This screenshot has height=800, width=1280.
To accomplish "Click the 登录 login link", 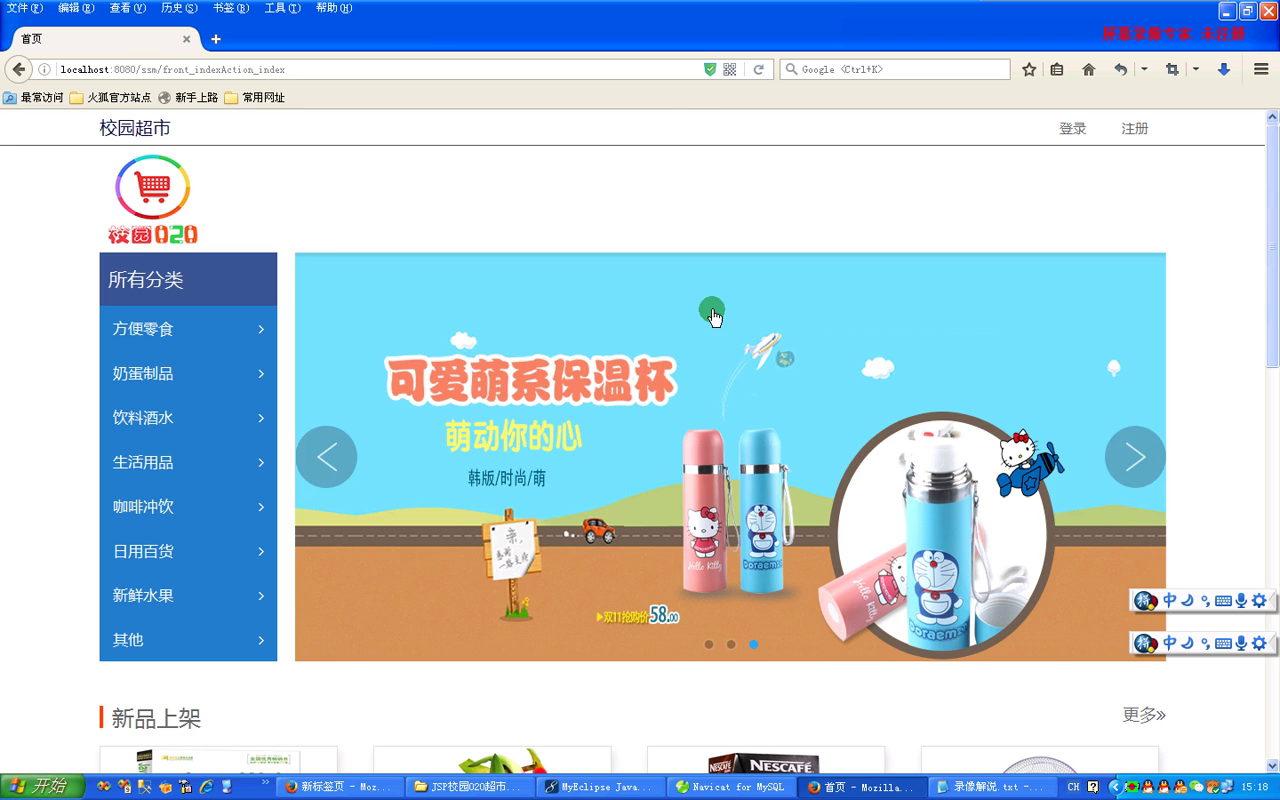I will coord(1073,129).
